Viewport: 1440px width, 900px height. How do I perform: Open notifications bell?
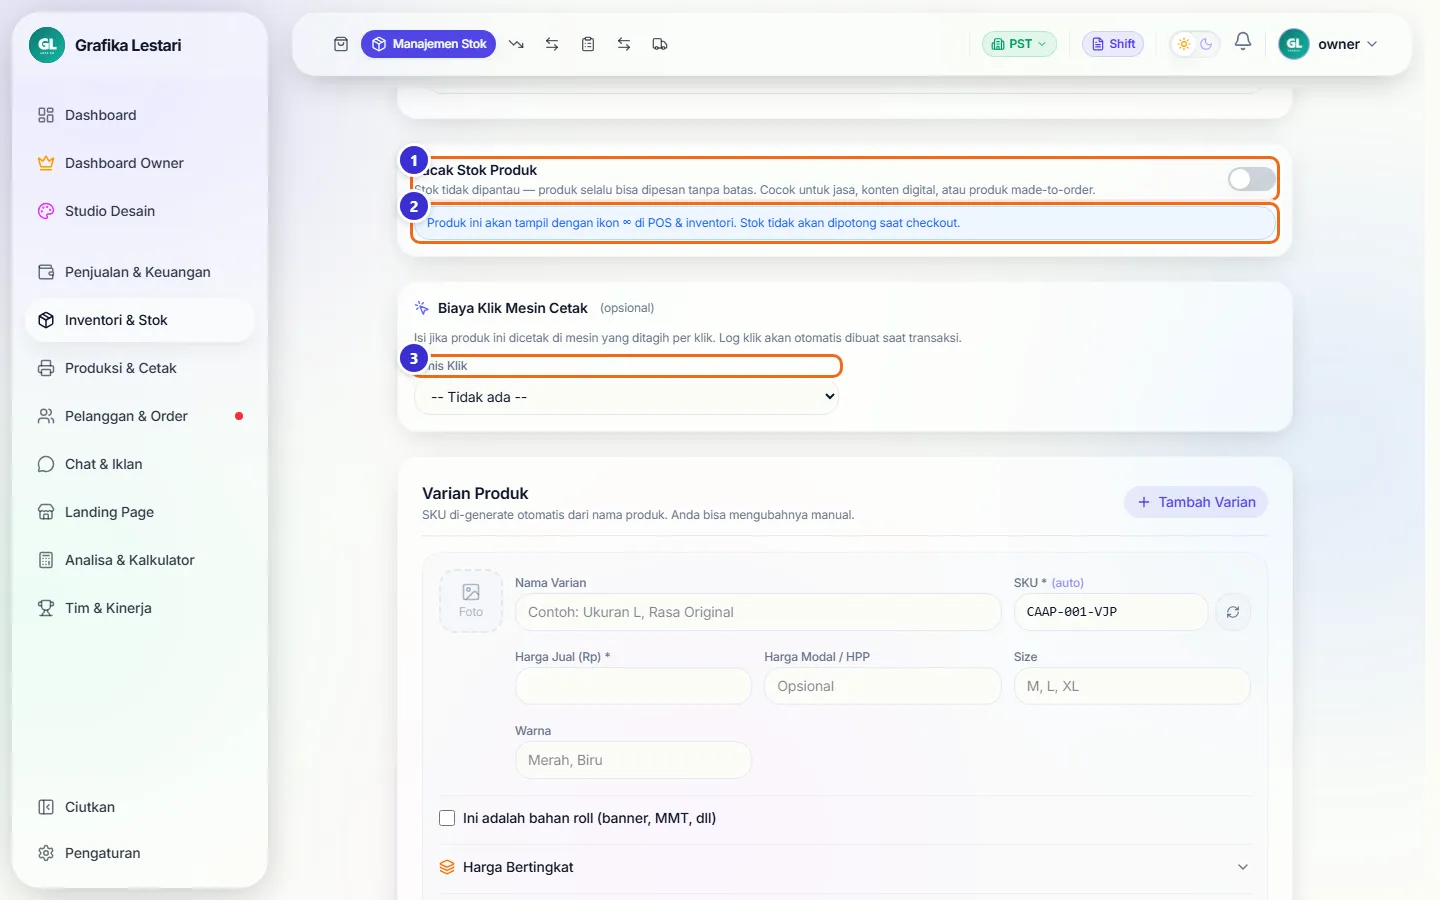1243,42
